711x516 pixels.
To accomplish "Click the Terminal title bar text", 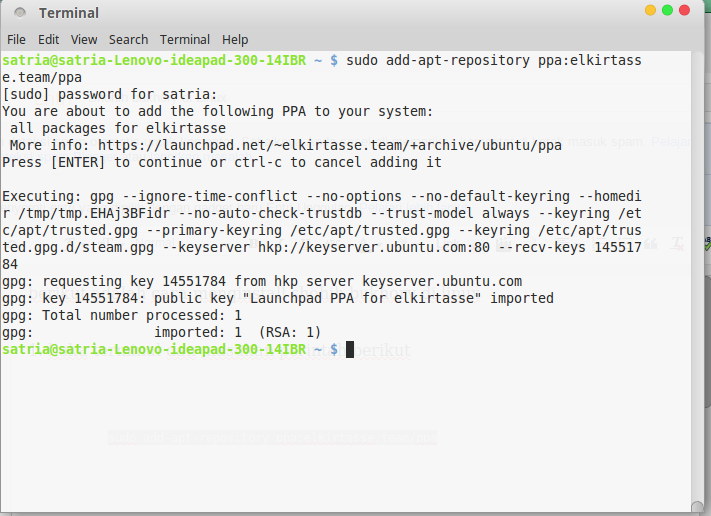I will coord(69,13).
